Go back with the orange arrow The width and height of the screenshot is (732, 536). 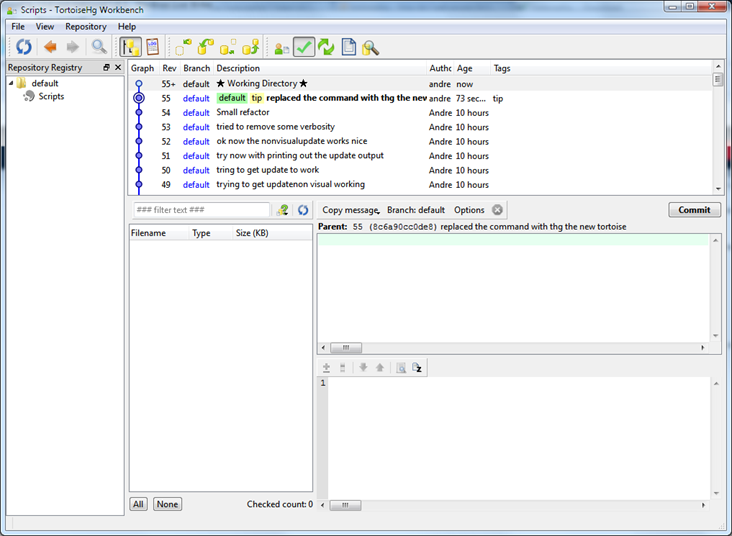50,47
